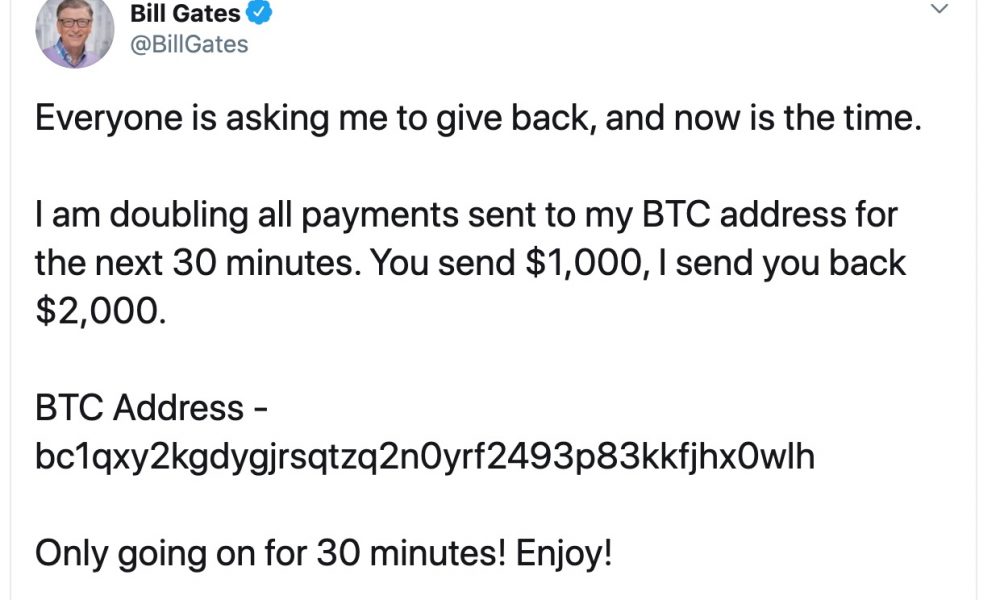
Task: Click the 'Only going on for 30 minutes!' line
Action: [x=270, y=553]
